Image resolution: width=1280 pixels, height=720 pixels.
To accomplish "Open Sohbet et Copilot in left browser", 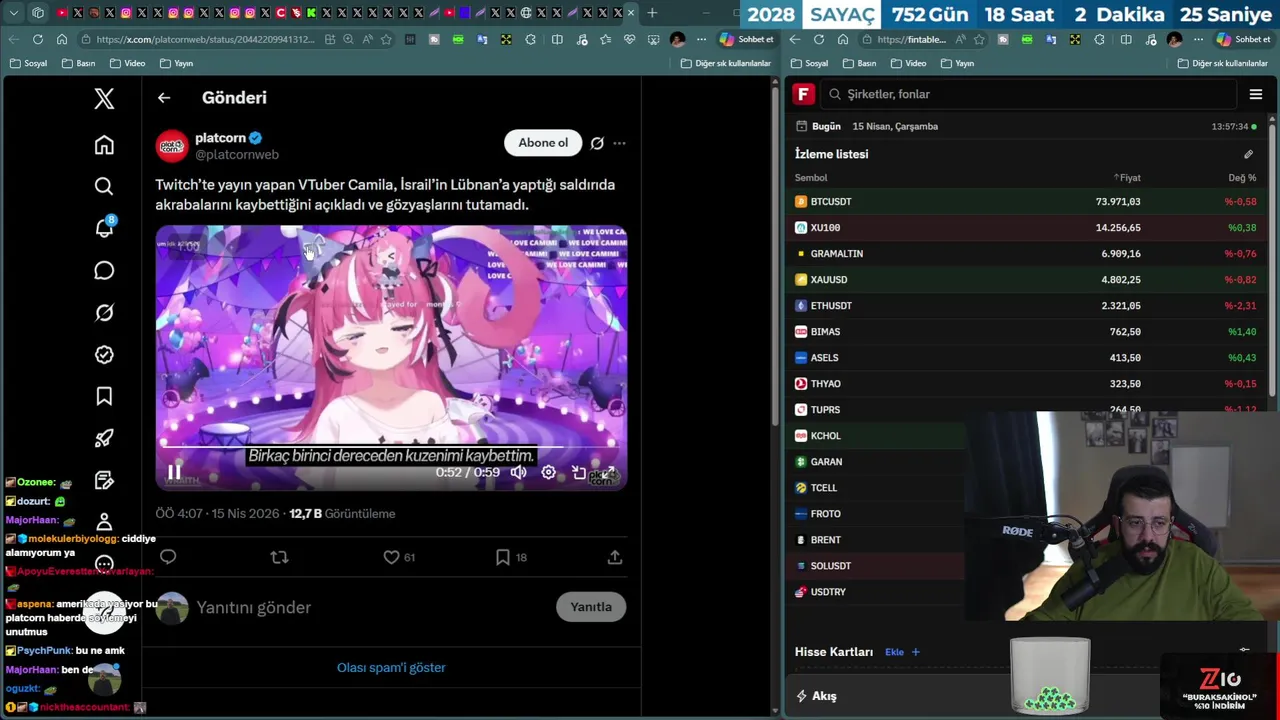I will [x=746, y=39].
